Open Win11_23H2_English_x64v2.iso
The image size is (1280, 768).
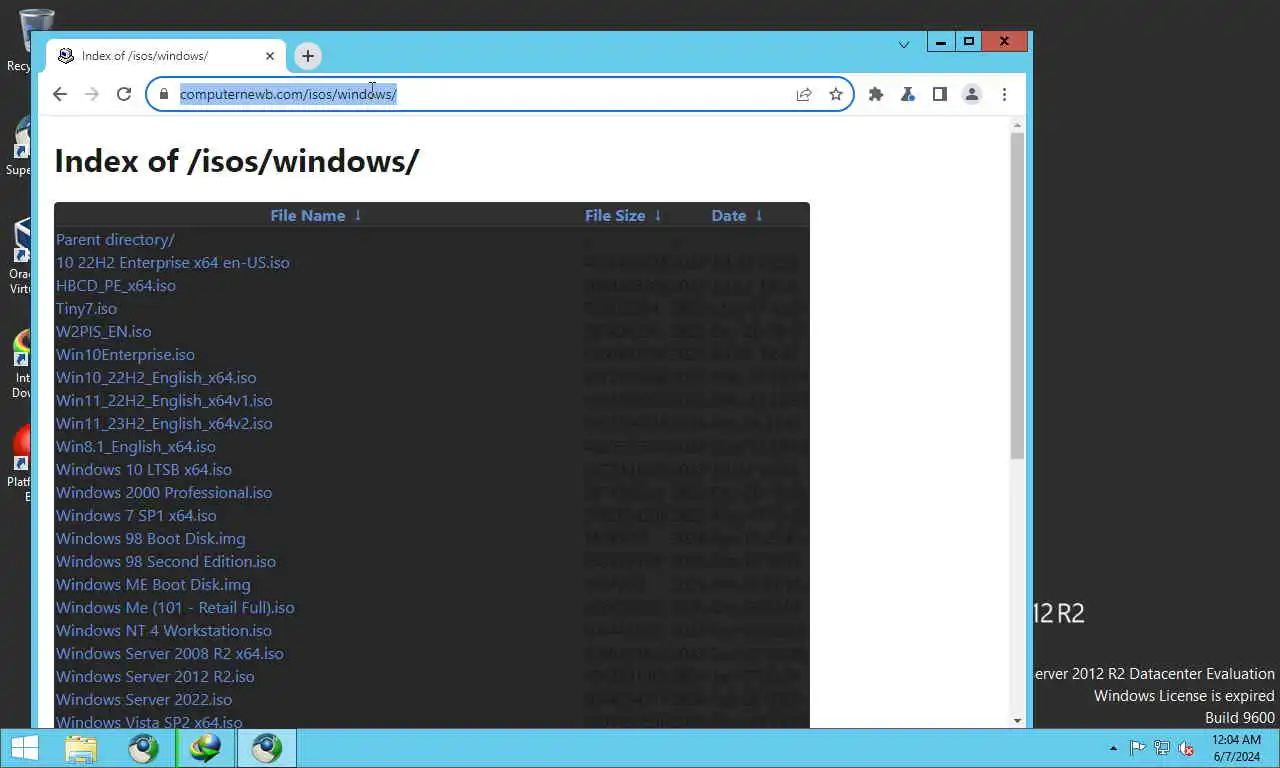coord(164,424)
